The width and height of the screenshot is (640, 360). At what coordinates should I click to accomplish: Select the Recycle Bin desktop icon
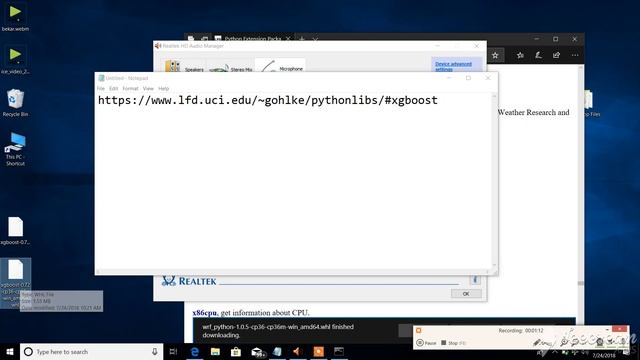coord(15,102)
